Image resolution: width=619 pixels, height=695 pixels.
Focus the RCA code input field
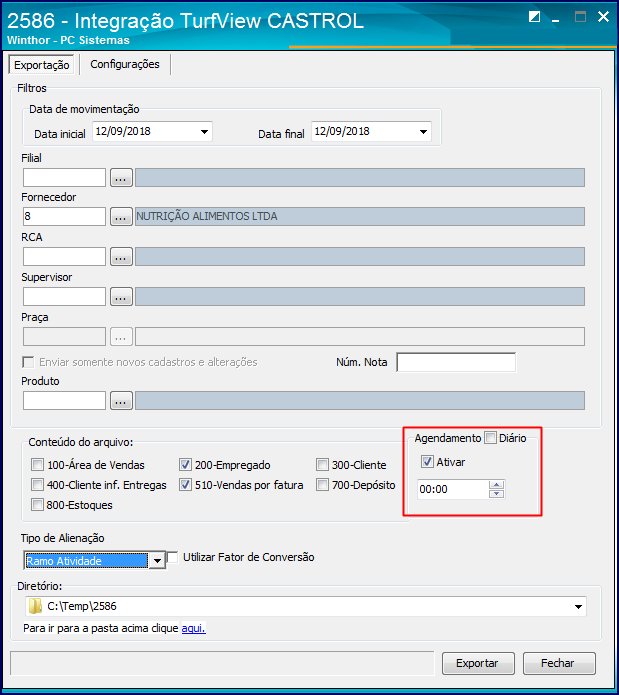[x=64, y=257]
